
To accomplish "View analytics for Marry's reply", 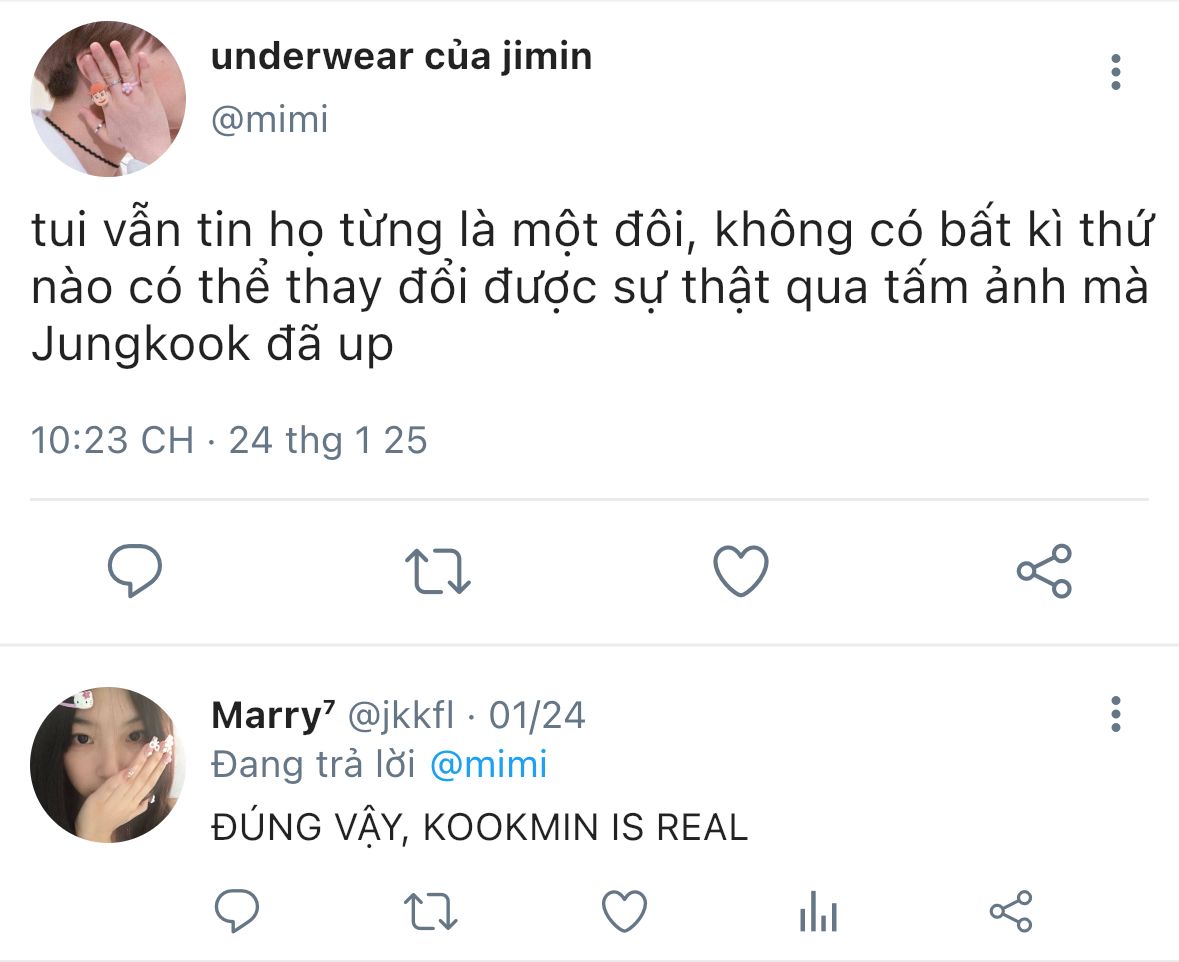I will click(818, 911).
